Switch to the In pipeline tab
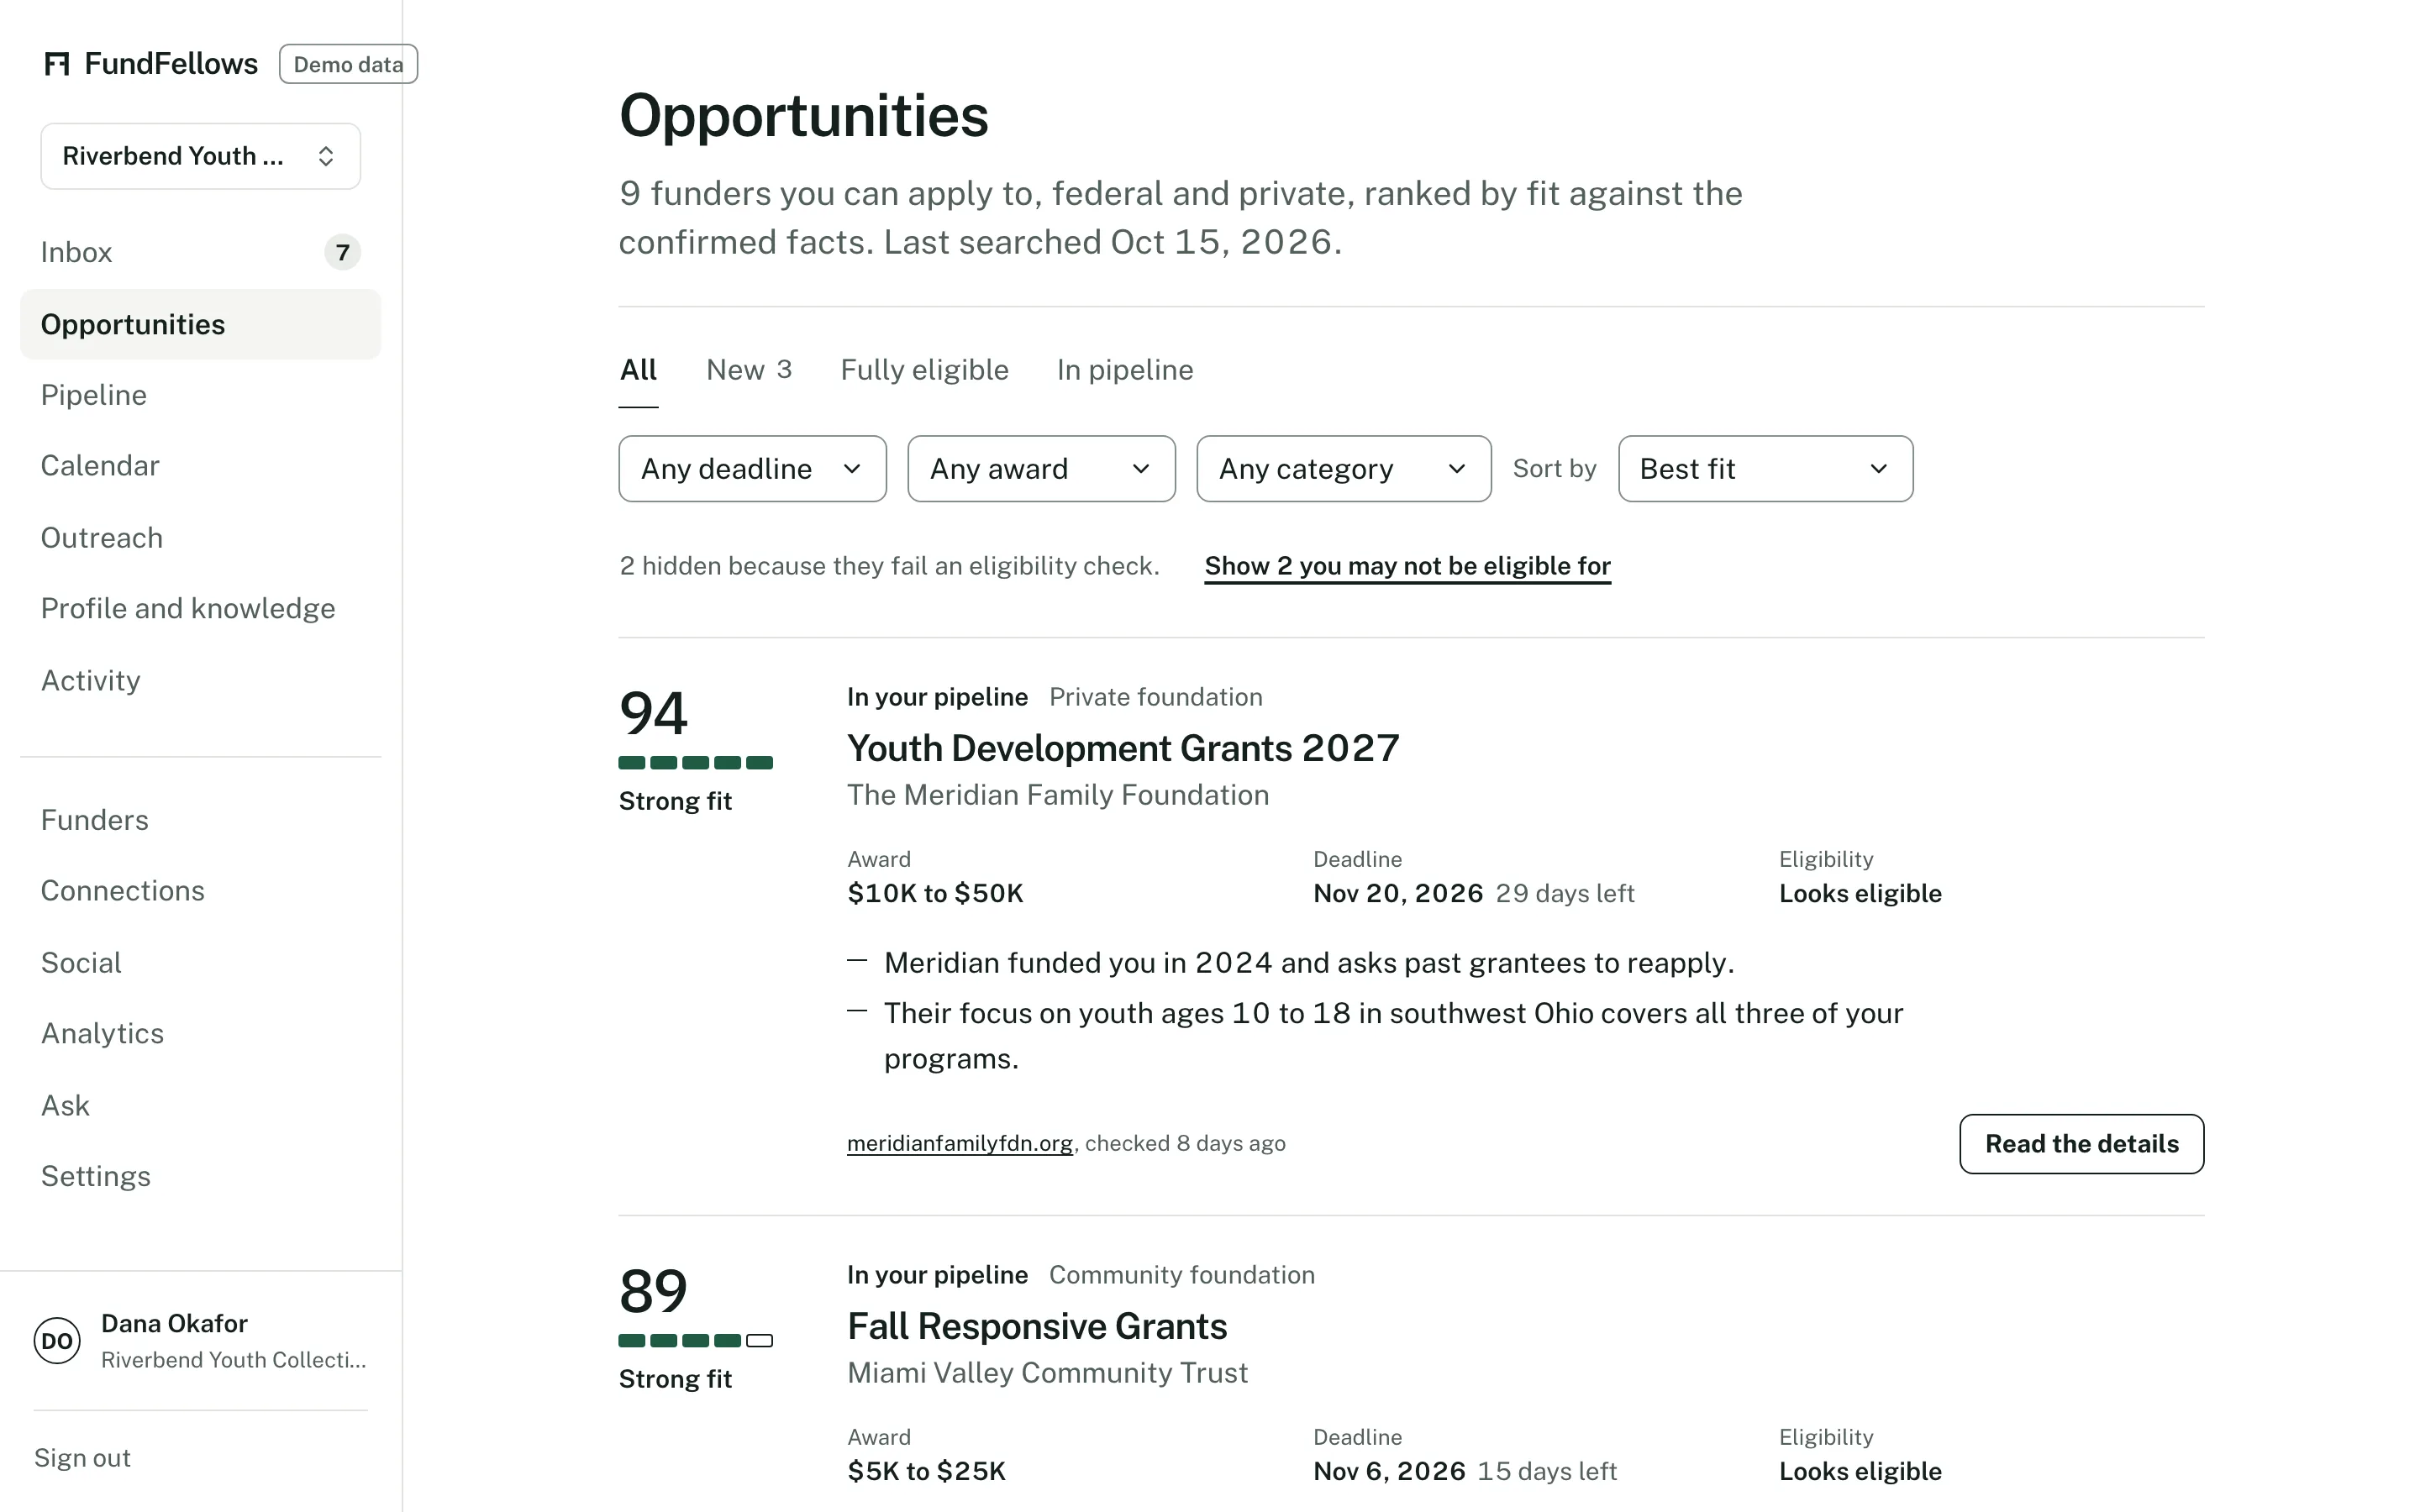Viewport: 2420px width, 1512px height. pos(1125,370)
